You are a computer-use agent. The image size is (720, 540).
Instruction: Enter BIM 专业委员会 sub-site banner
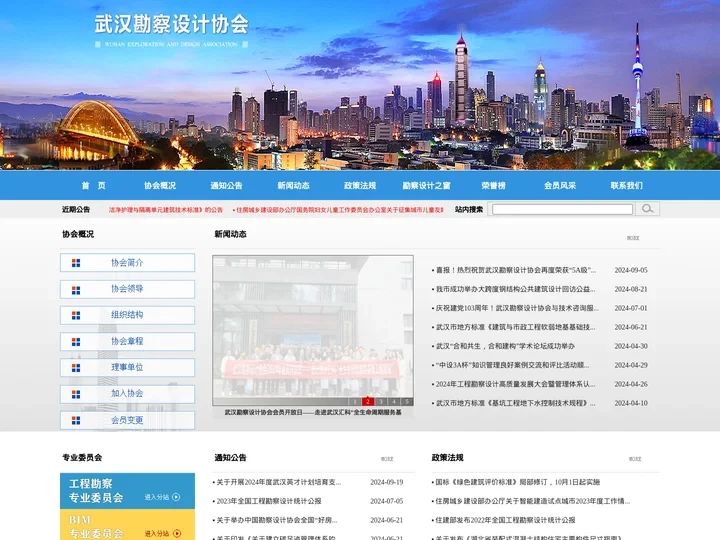point(127,525)
